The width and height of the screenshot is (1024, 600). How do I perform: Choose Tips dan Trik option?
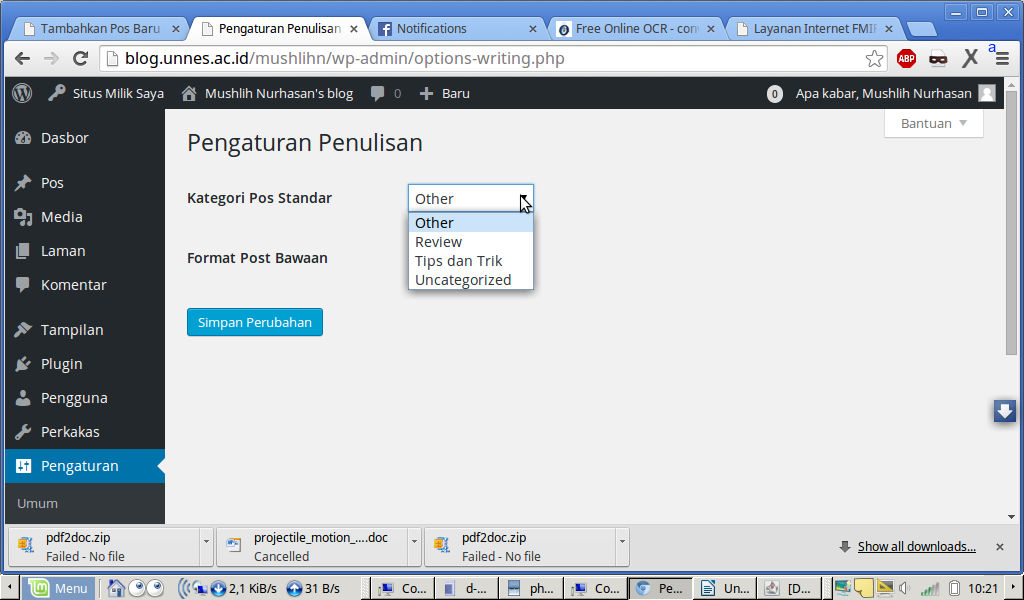(x=471, y=261)
